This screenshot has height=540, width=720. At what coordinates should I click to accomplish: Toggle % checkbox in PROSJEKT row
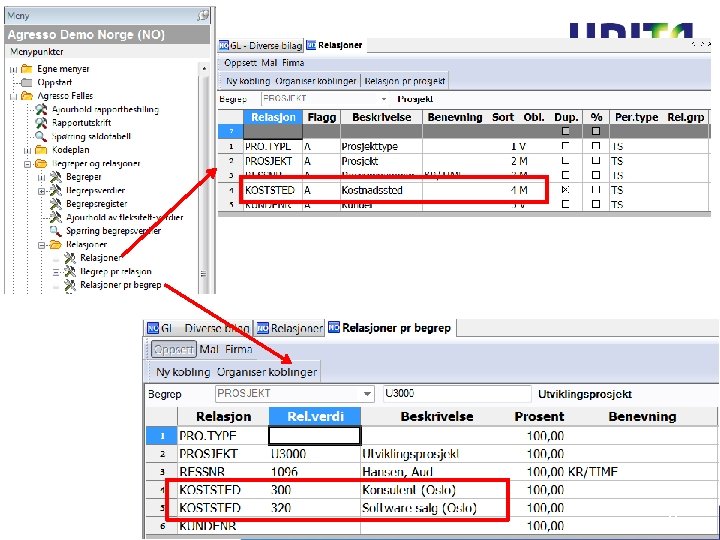point(596,161)
